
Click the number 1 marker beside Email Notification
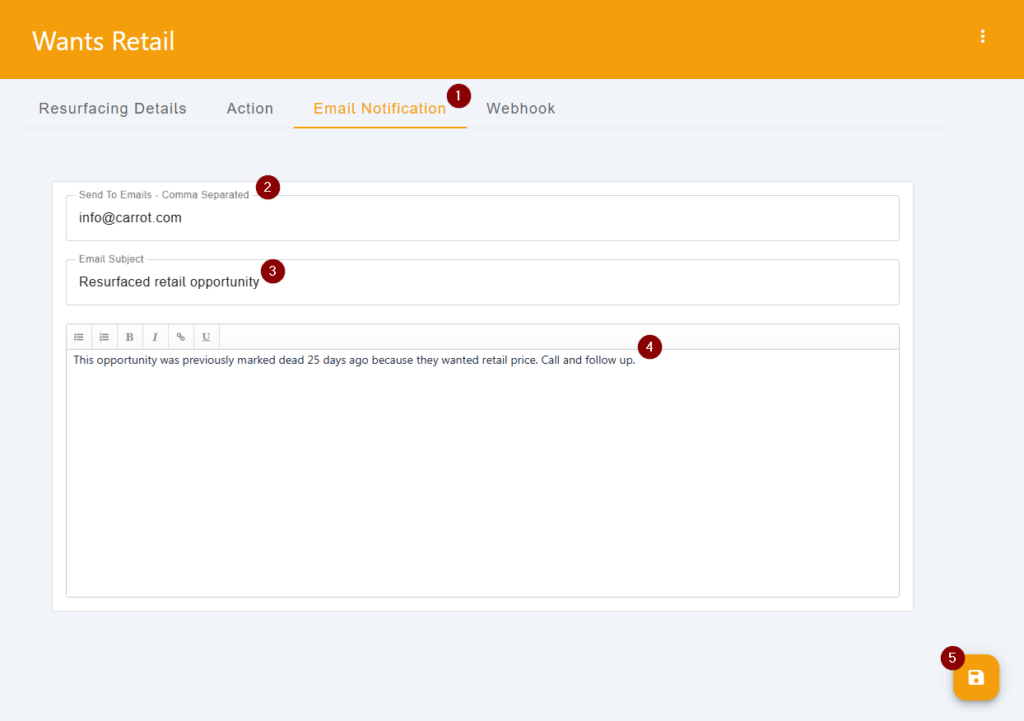(458, 96)
